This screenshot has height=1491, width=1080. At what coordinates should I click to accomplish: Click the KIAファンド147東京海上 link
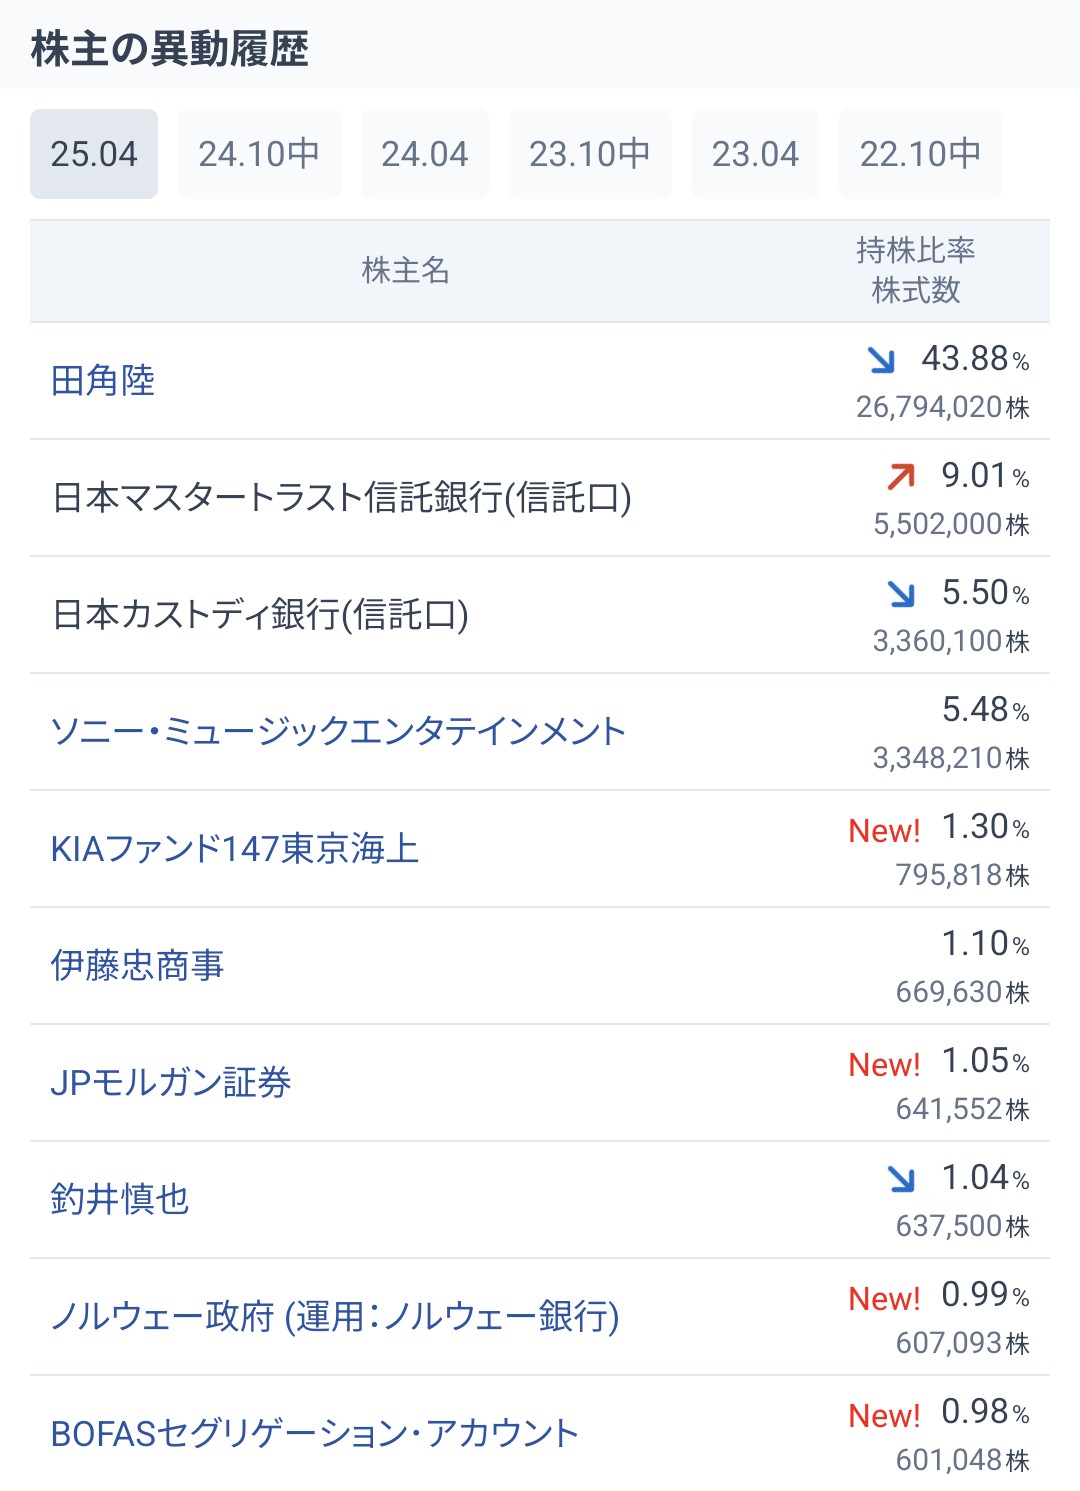tap(234, 849)
